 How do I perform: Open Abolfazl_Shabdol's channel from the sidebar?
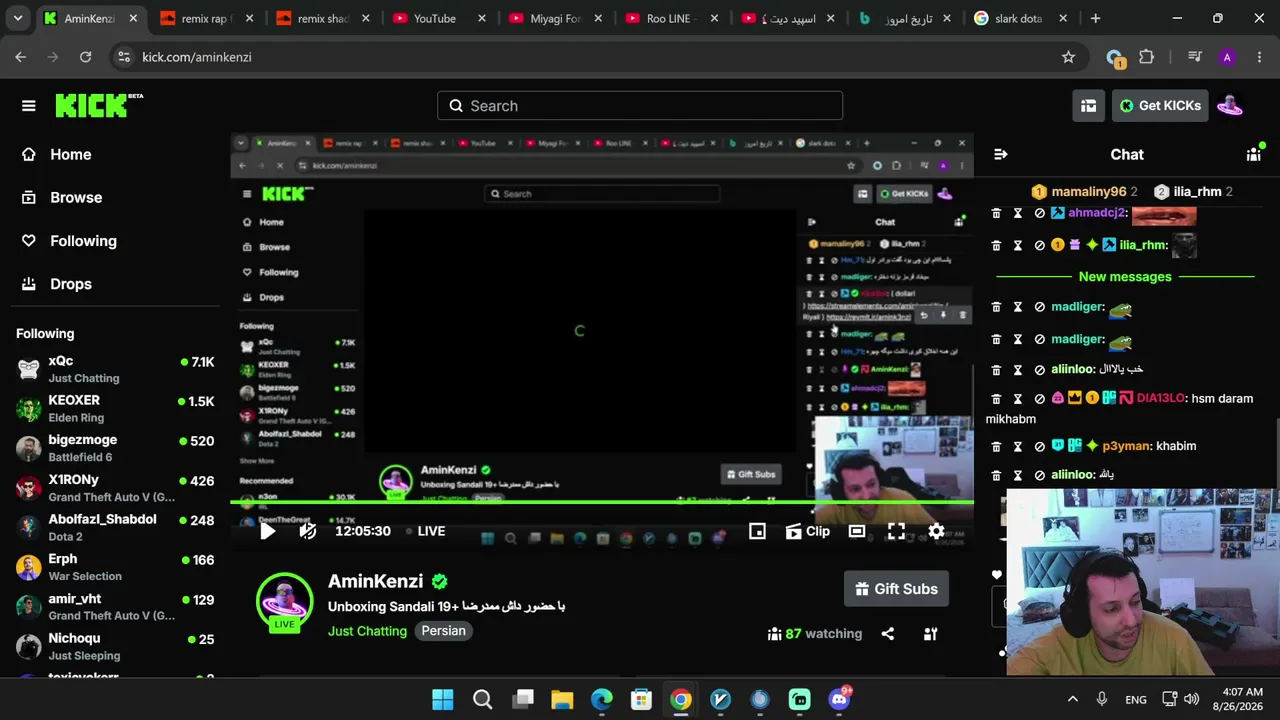click(115, 527)
